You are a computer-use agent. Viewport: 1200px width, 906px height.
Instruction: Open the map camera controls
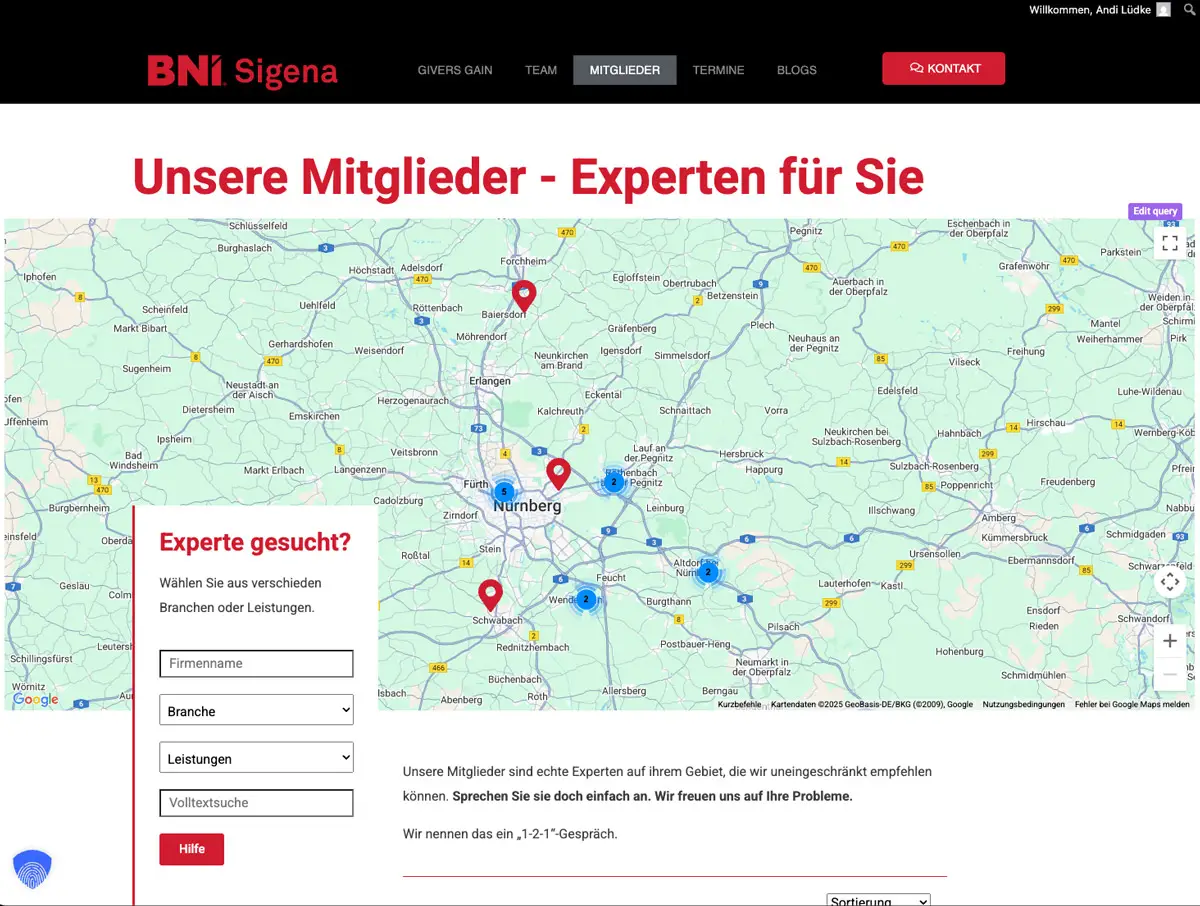coord(1170,582)
